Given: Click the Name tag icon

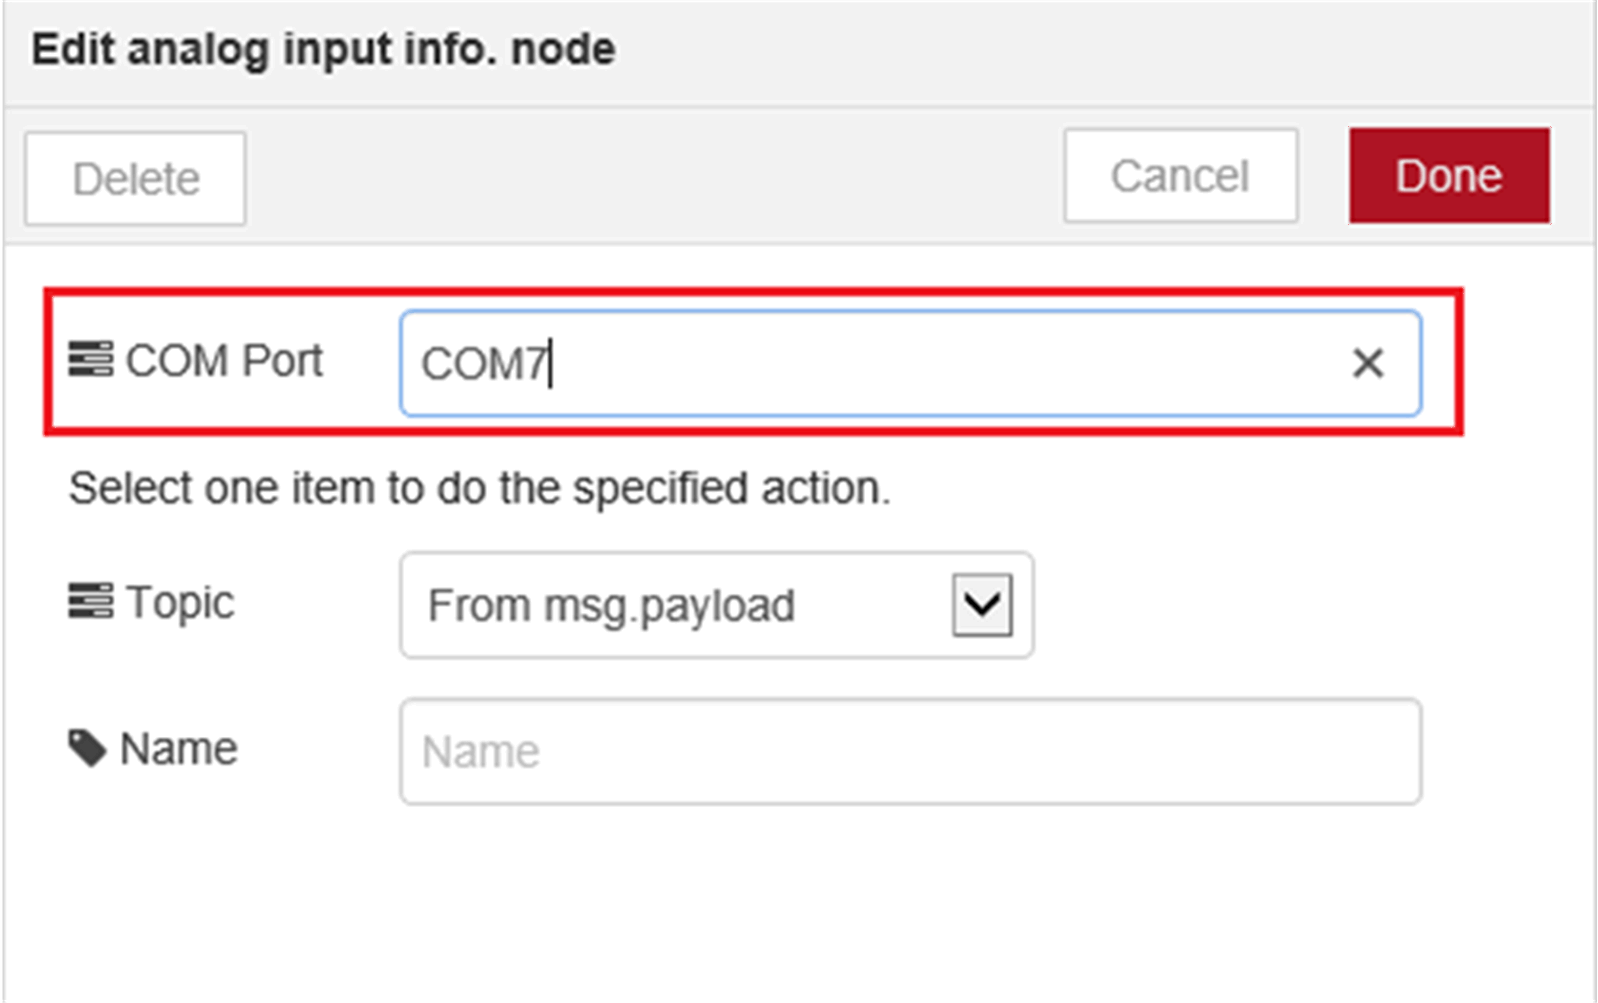Looking at the screenshot, I should [87, 748].
